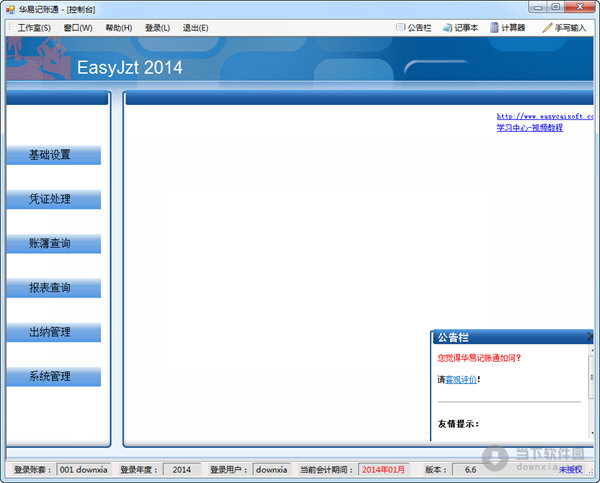Open the 登录(L) menu

tap(158, 28)
